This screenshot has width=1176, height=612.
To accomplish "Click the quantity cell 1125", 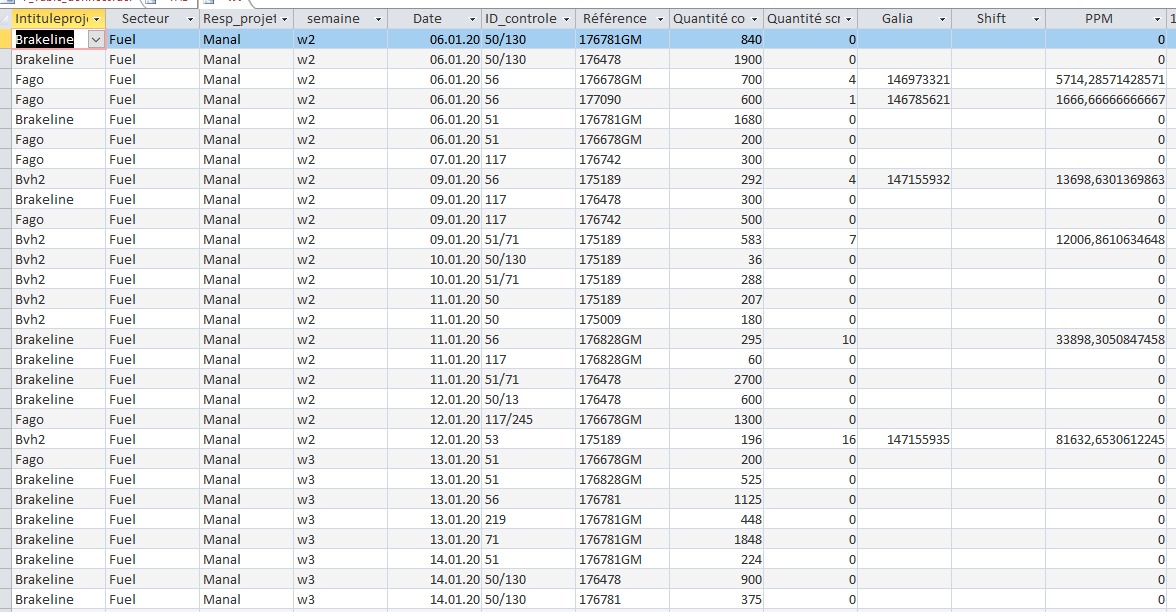I will click(716, 500).
